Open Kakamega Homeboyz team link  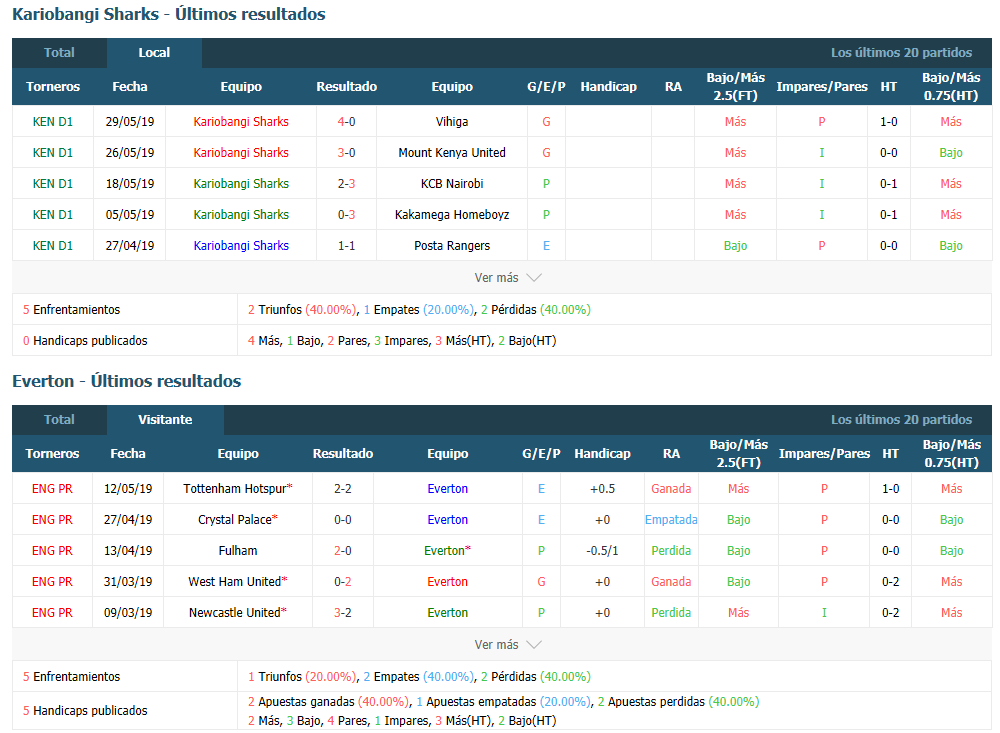[452, 214]
